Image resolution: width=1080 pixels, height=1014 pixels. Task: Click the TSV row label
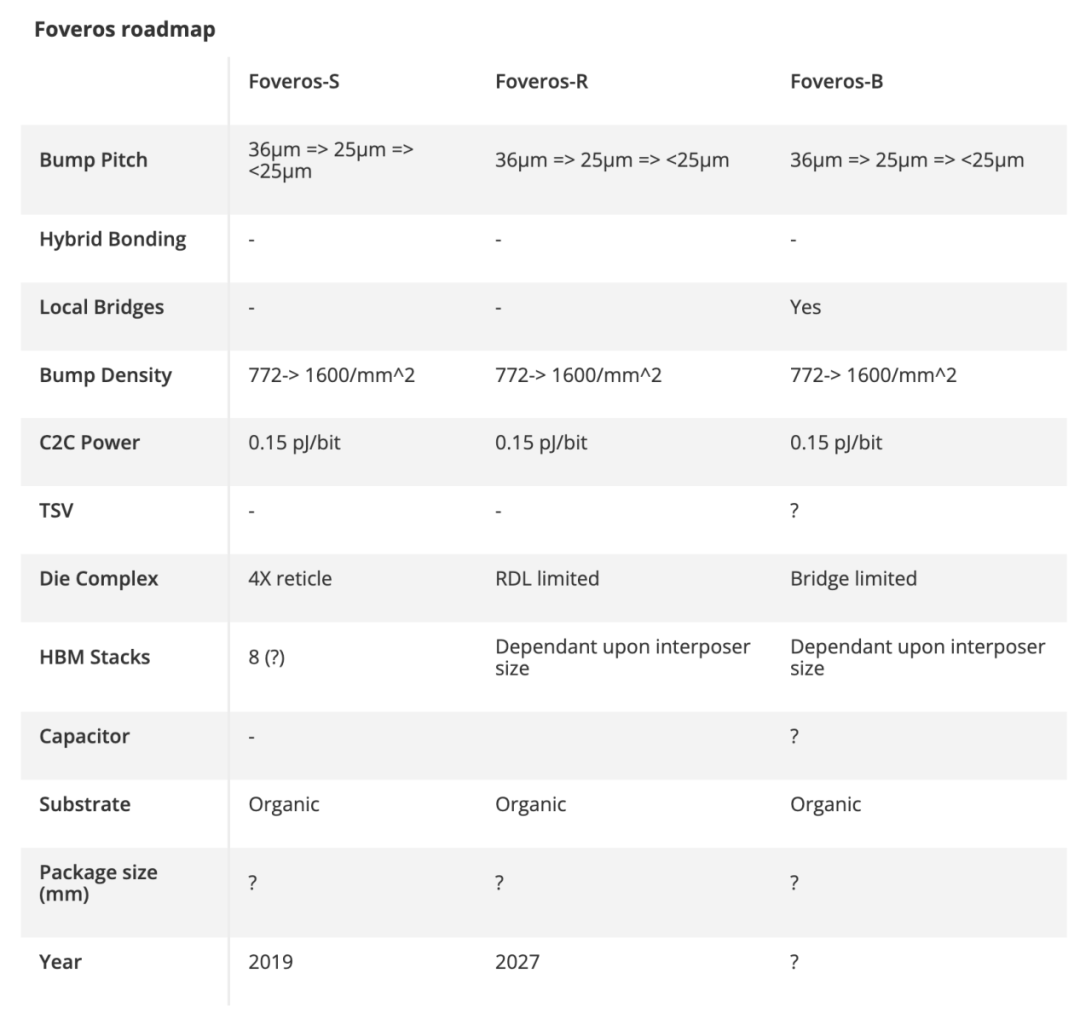[x=56, y=510]
